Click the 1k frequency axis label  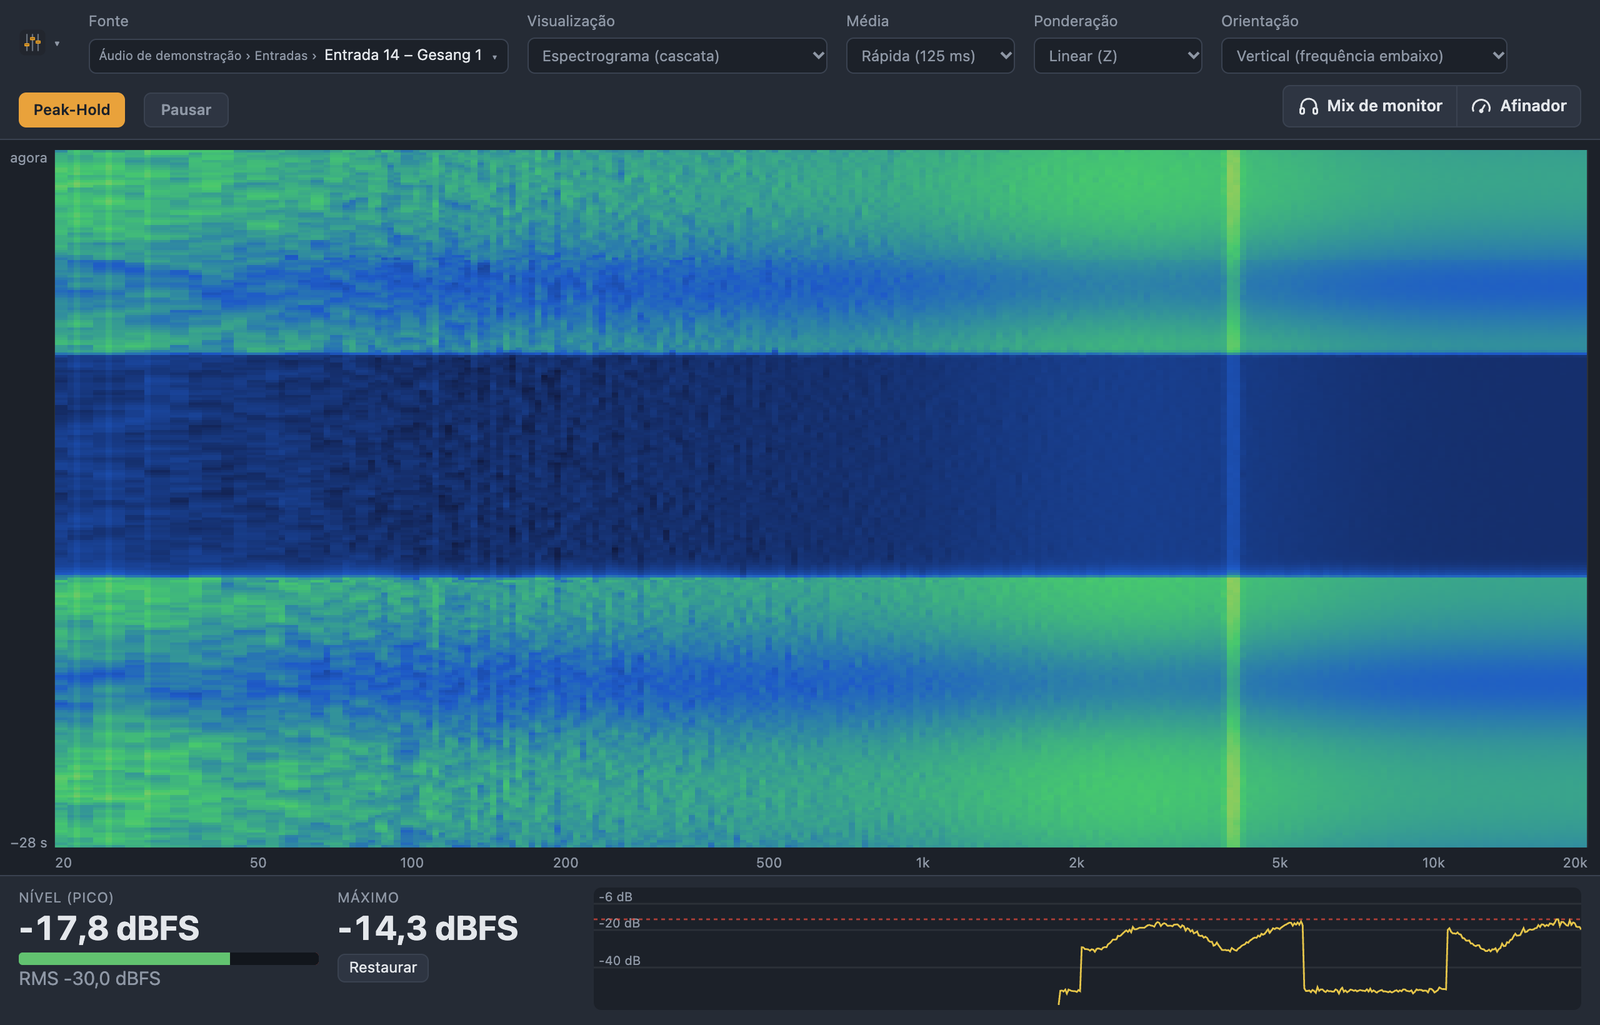(922, 863)
